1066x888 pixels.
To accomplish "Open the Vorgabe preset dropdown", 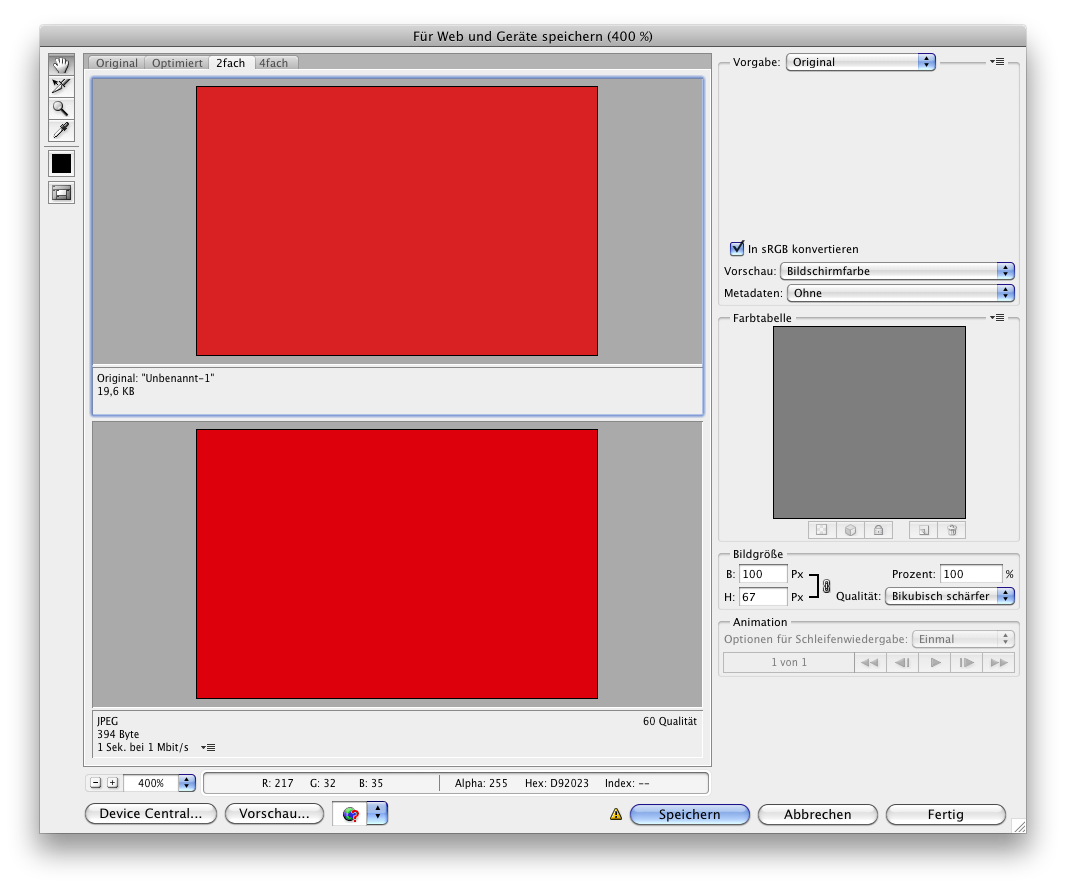I will pos(861,62).
